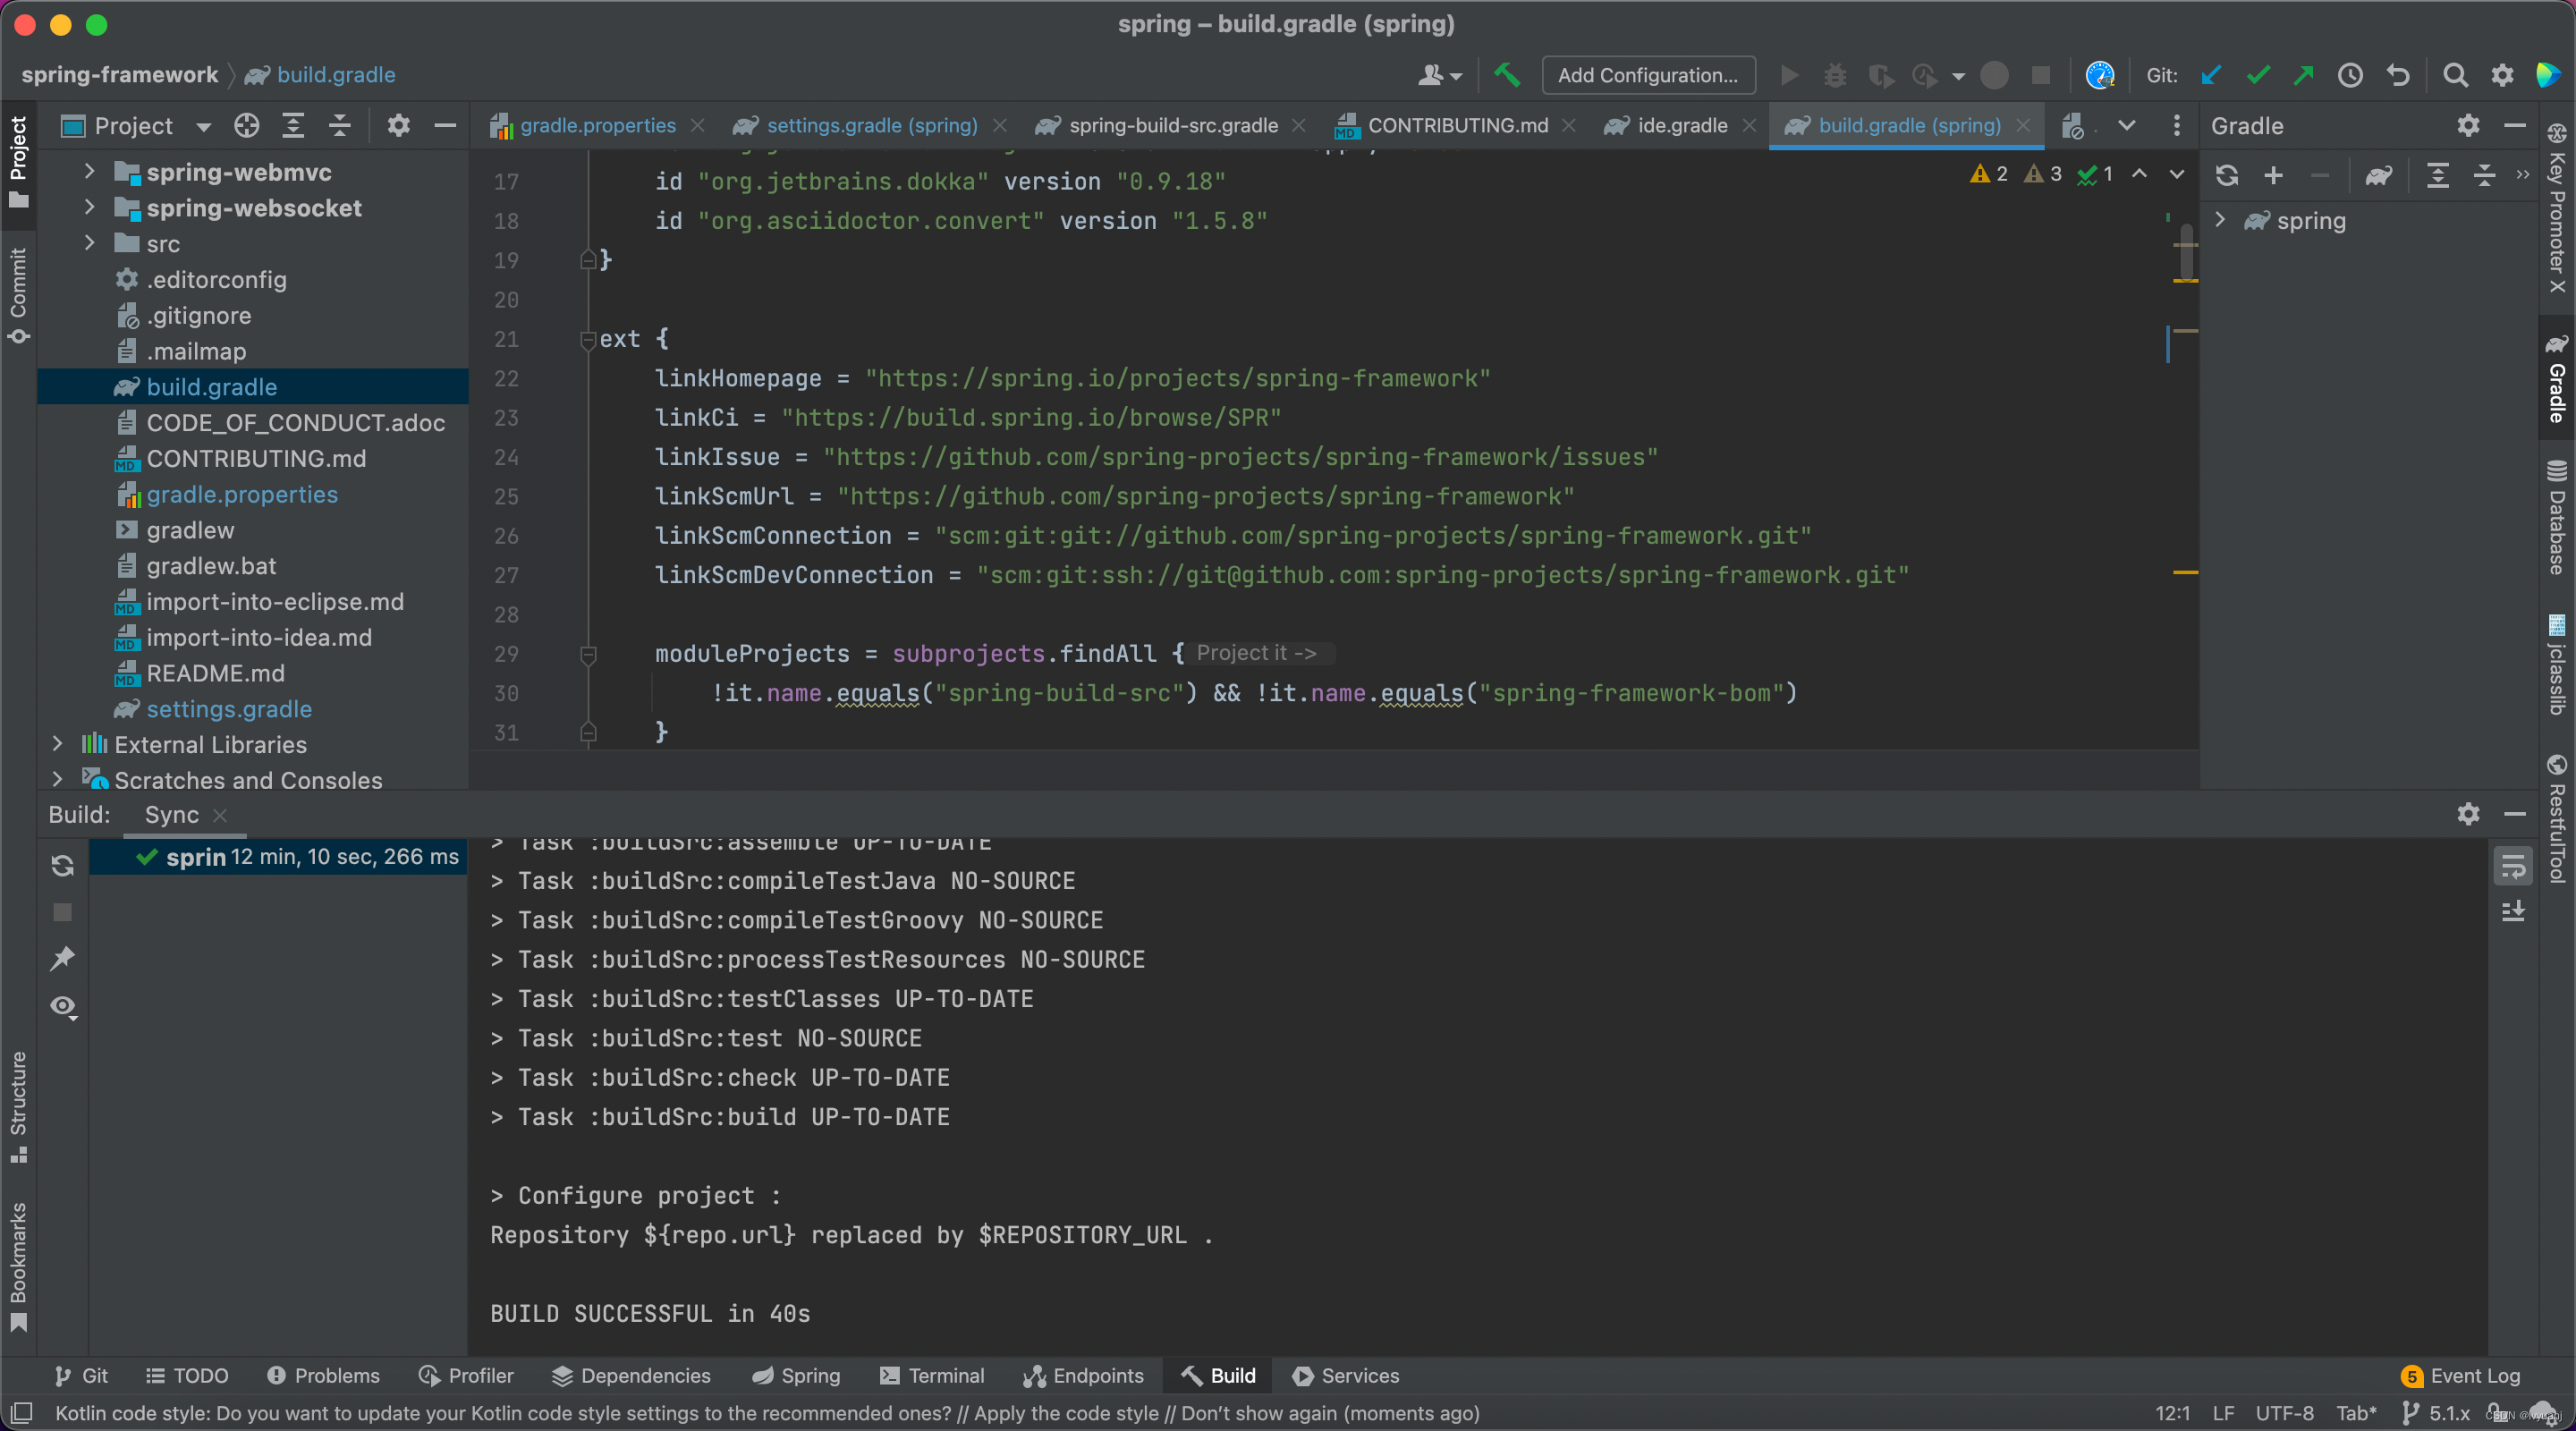This screenshot has height=1431, width=2576.
Task: Toggle soft-wrap in build output
Action: [2513, 866]
